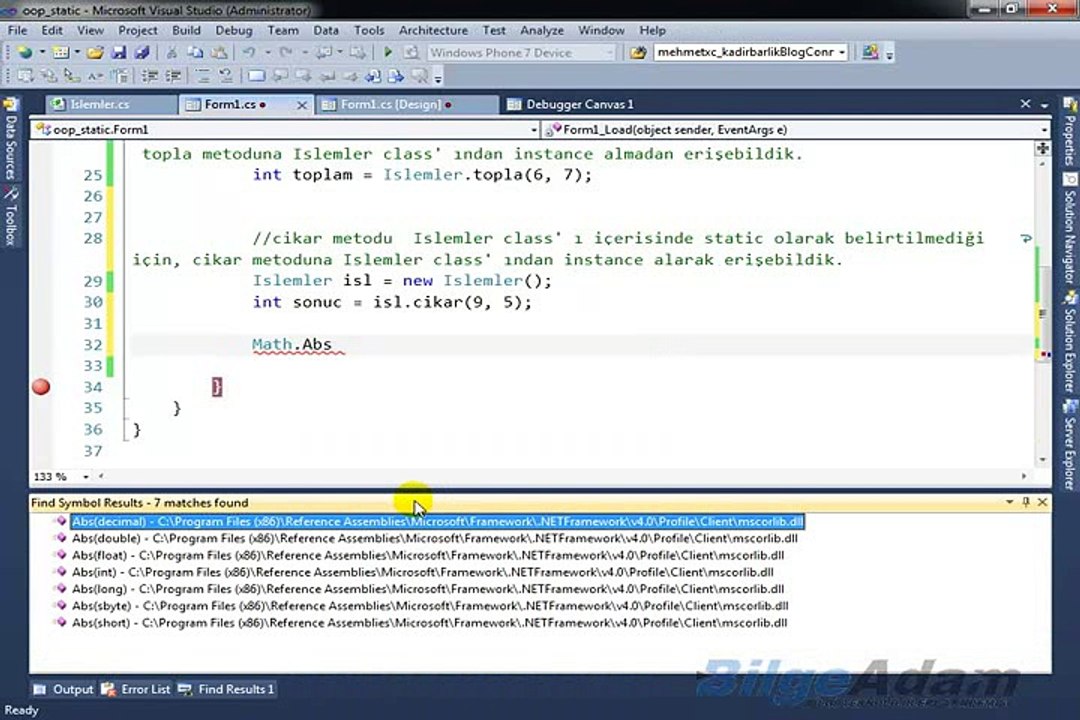Click the New Project toolbar icon

point(25,52)
